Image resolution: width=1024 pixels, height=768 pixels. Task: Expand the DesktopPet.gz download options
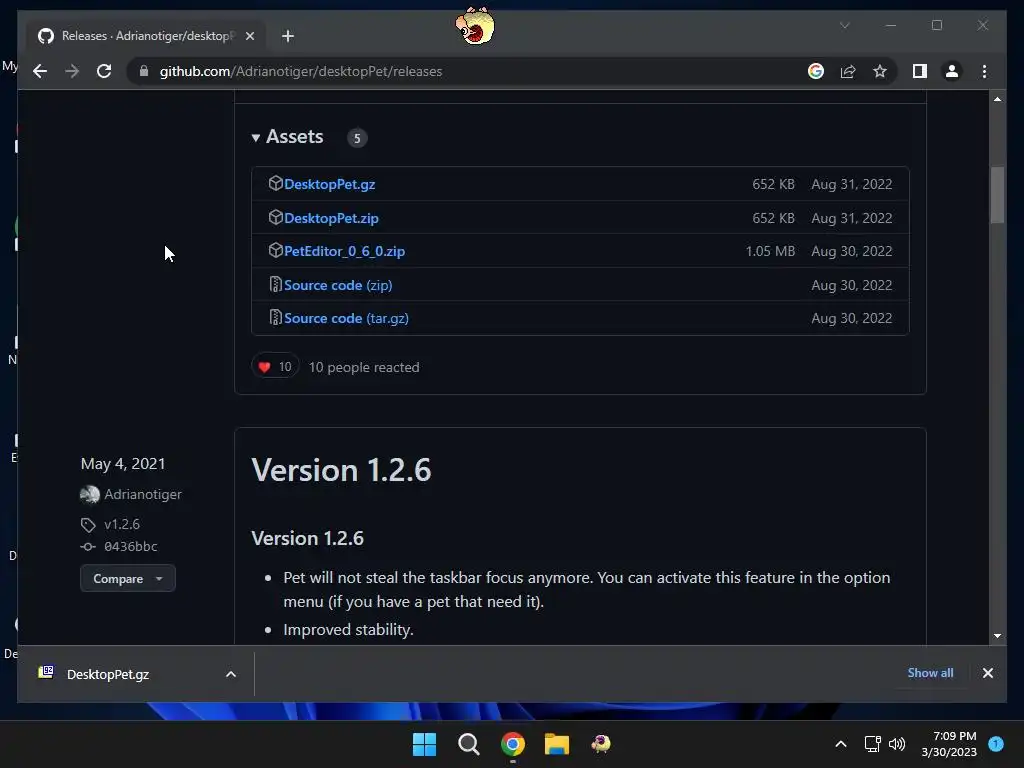[231, 674]
